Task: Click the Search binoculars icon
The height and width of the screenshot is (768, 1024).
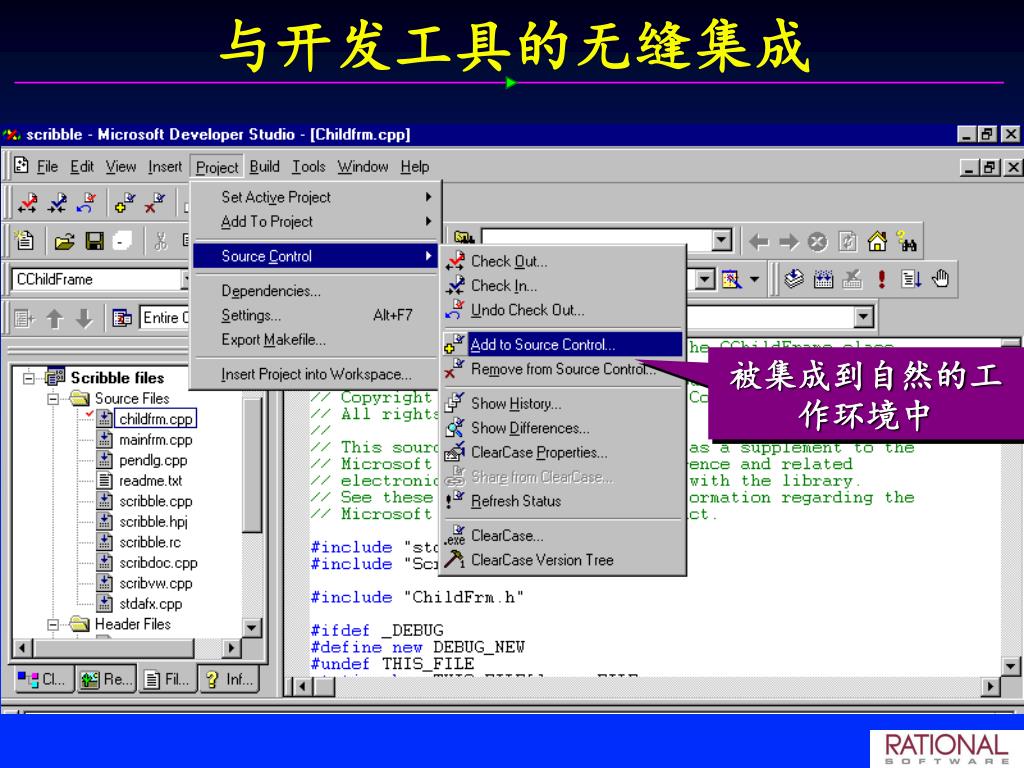Action: click(906, 242)
